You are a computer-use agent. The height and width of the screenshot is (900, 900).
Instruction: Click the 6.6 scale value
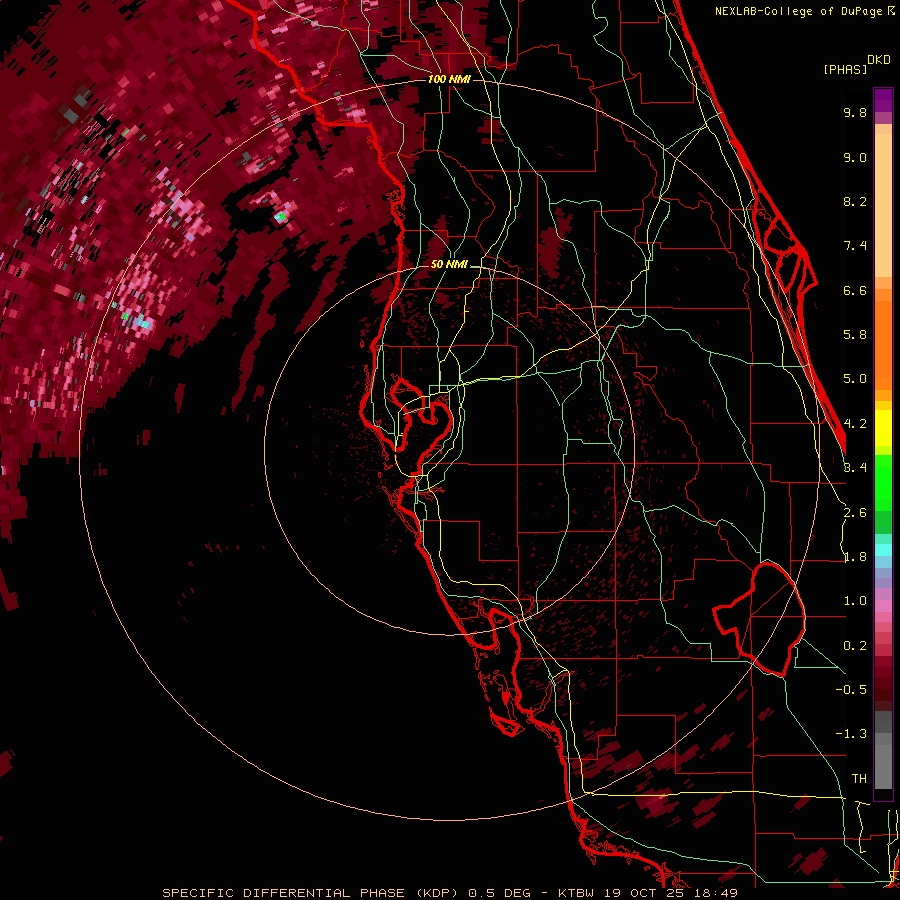point(855,290)
